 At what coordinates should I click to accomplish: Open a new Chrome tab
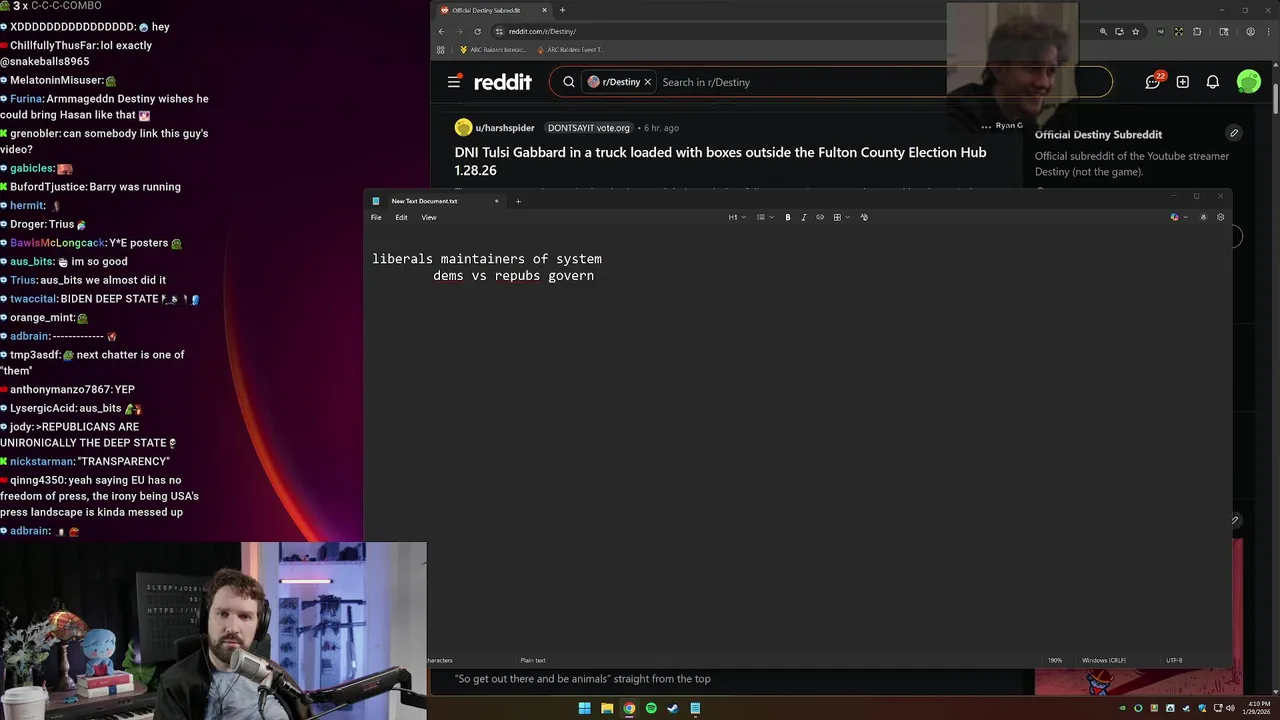[562, 10]
